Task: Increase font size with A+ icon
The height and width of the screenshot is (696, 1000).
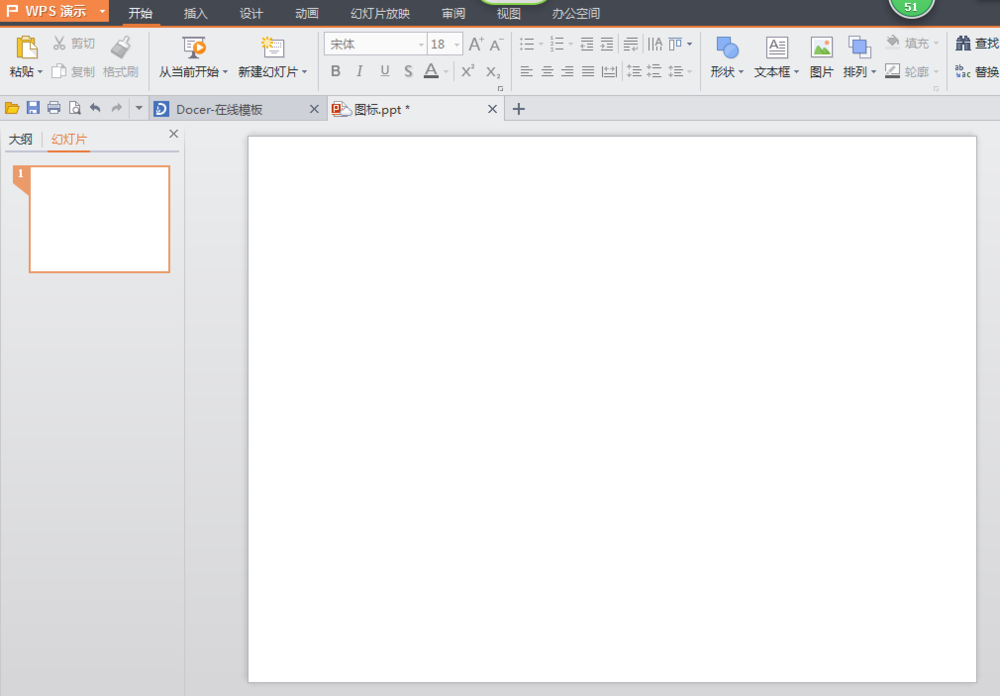Action: point(476,44)
